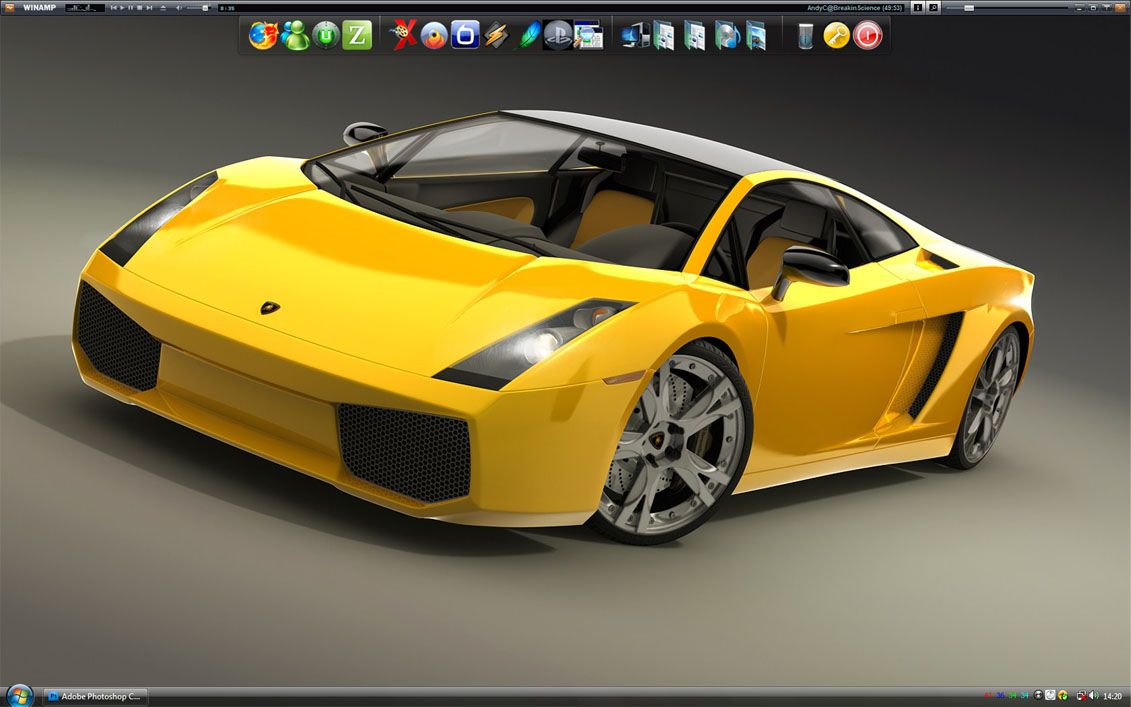Screen dimensions: 1131x707
Task: Open the Pictures folder in dock
Action: [x=756, y=35]
